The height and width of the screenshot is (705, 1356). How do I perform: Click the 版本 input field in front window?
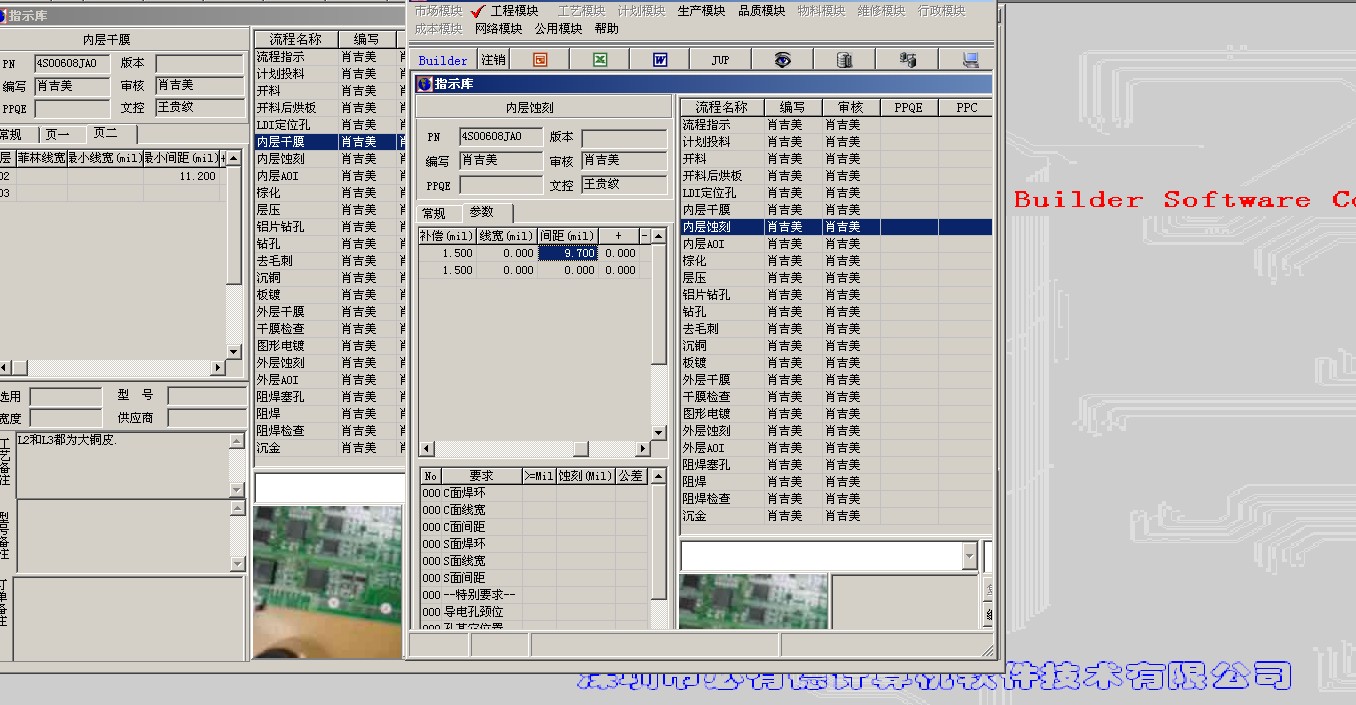point(624,137)
